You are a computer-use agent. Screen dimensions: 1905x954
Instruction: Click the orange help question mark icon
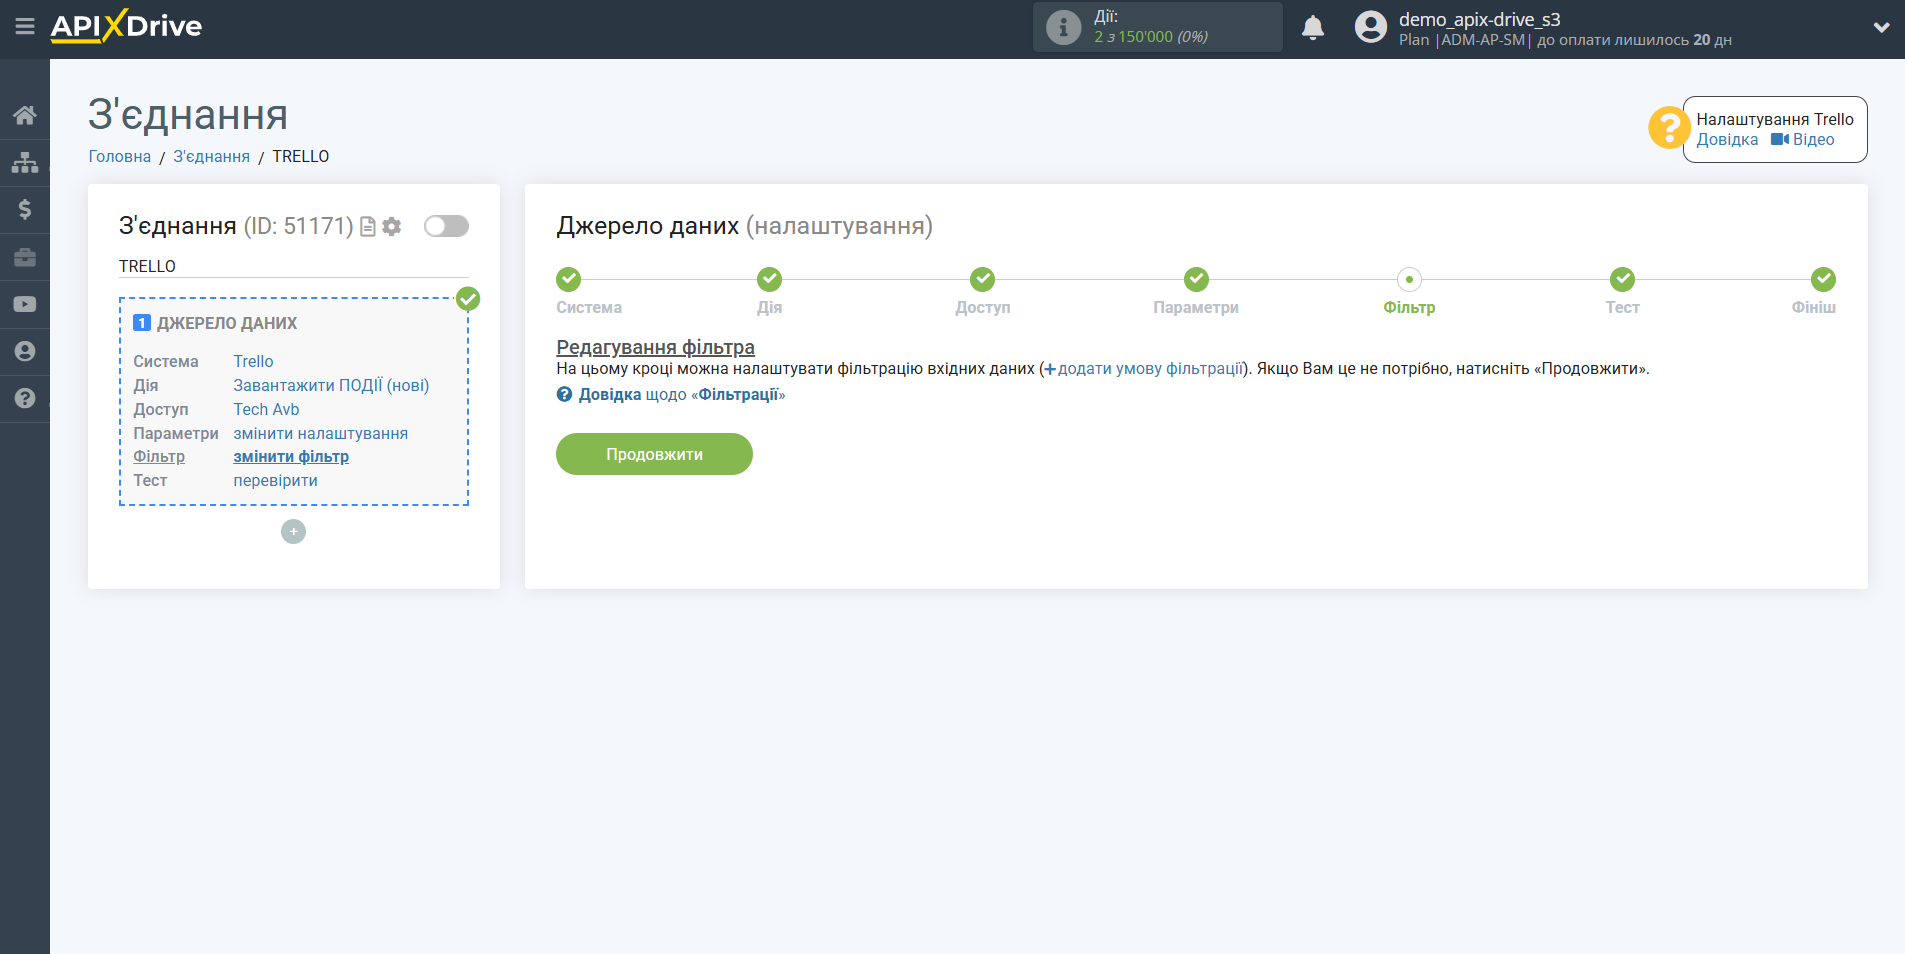point(1668,128)
